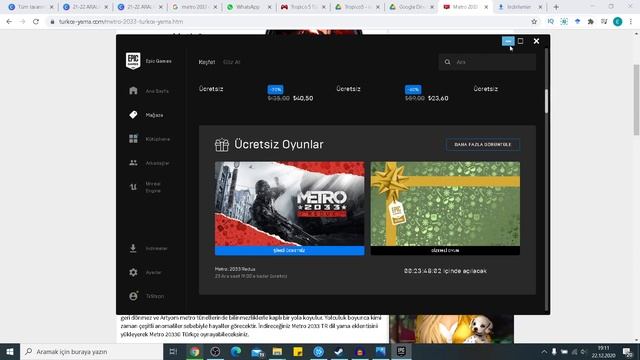Click the launcher vertical scrollbar

pyautogui.click(x=547, y=101)
